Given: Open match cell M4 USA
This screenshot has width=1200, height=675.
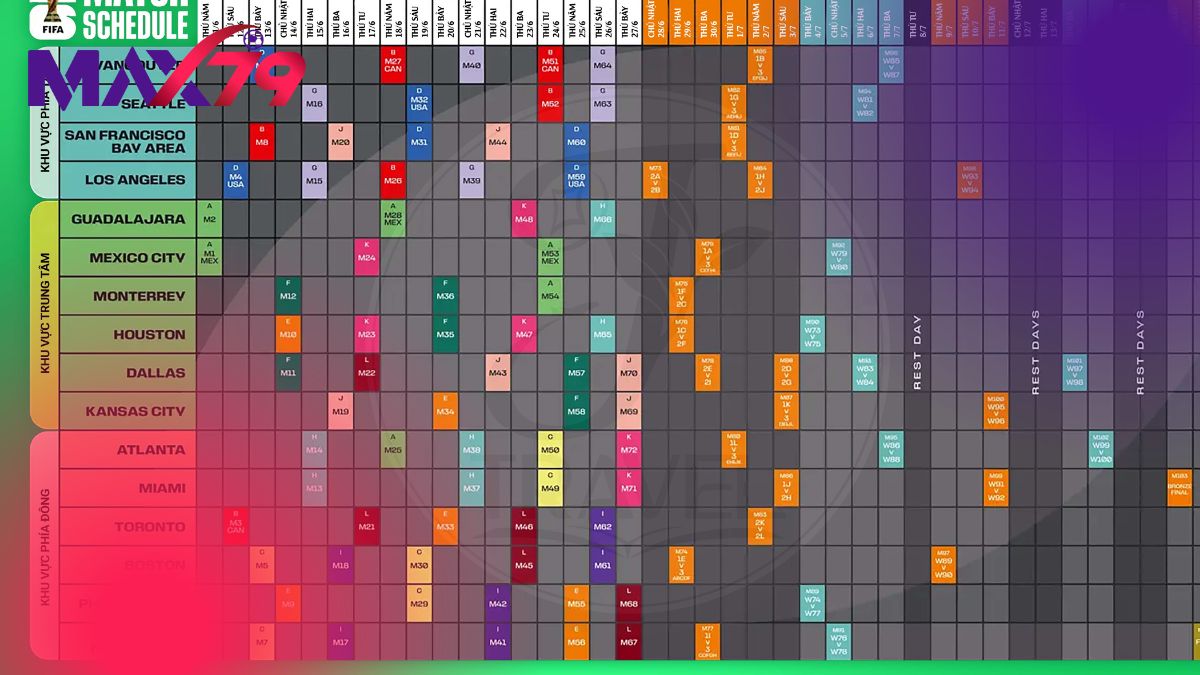Looking at the screenshot, I should (x=236, y=180).
